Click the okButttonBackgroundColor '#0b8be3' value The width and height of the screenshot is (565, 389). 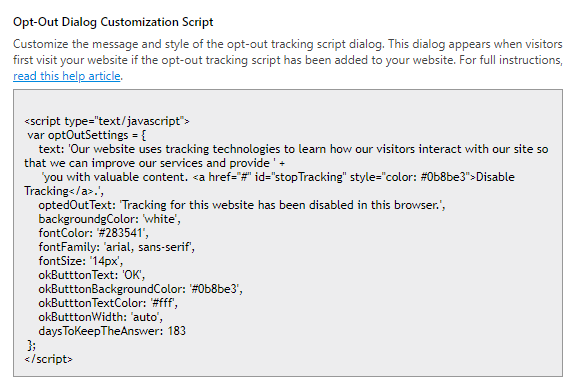coord(216,289)
